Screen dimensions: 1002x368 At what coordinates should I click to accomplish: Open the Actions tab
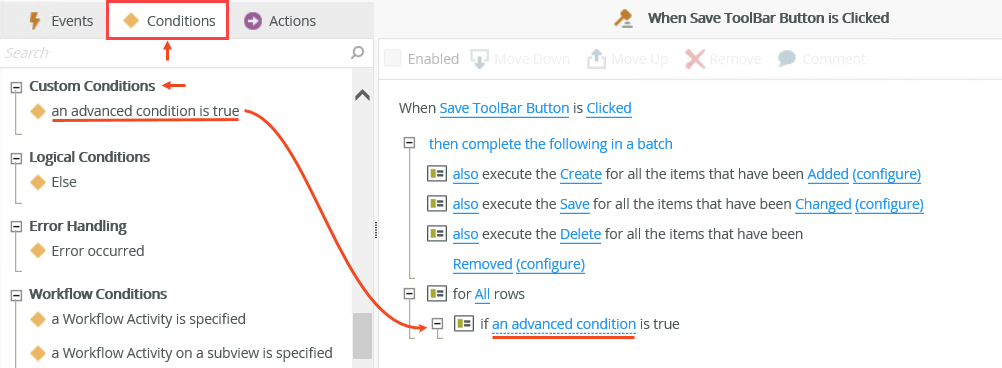click(280, 21)
